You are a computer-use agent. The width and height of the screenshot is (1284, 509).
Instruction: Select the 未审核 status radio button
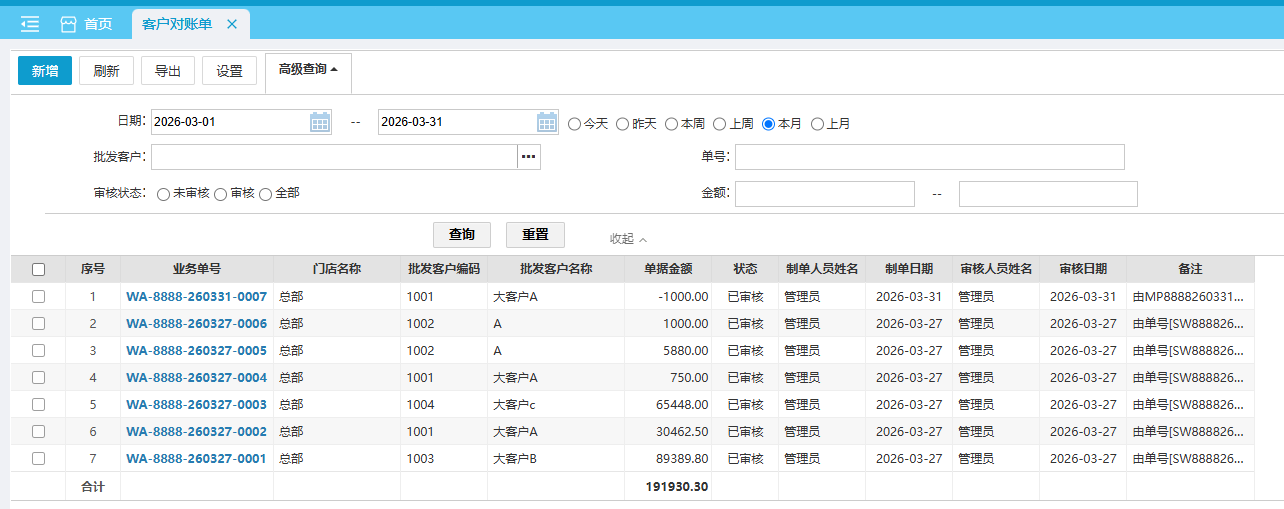click(163, 194)
